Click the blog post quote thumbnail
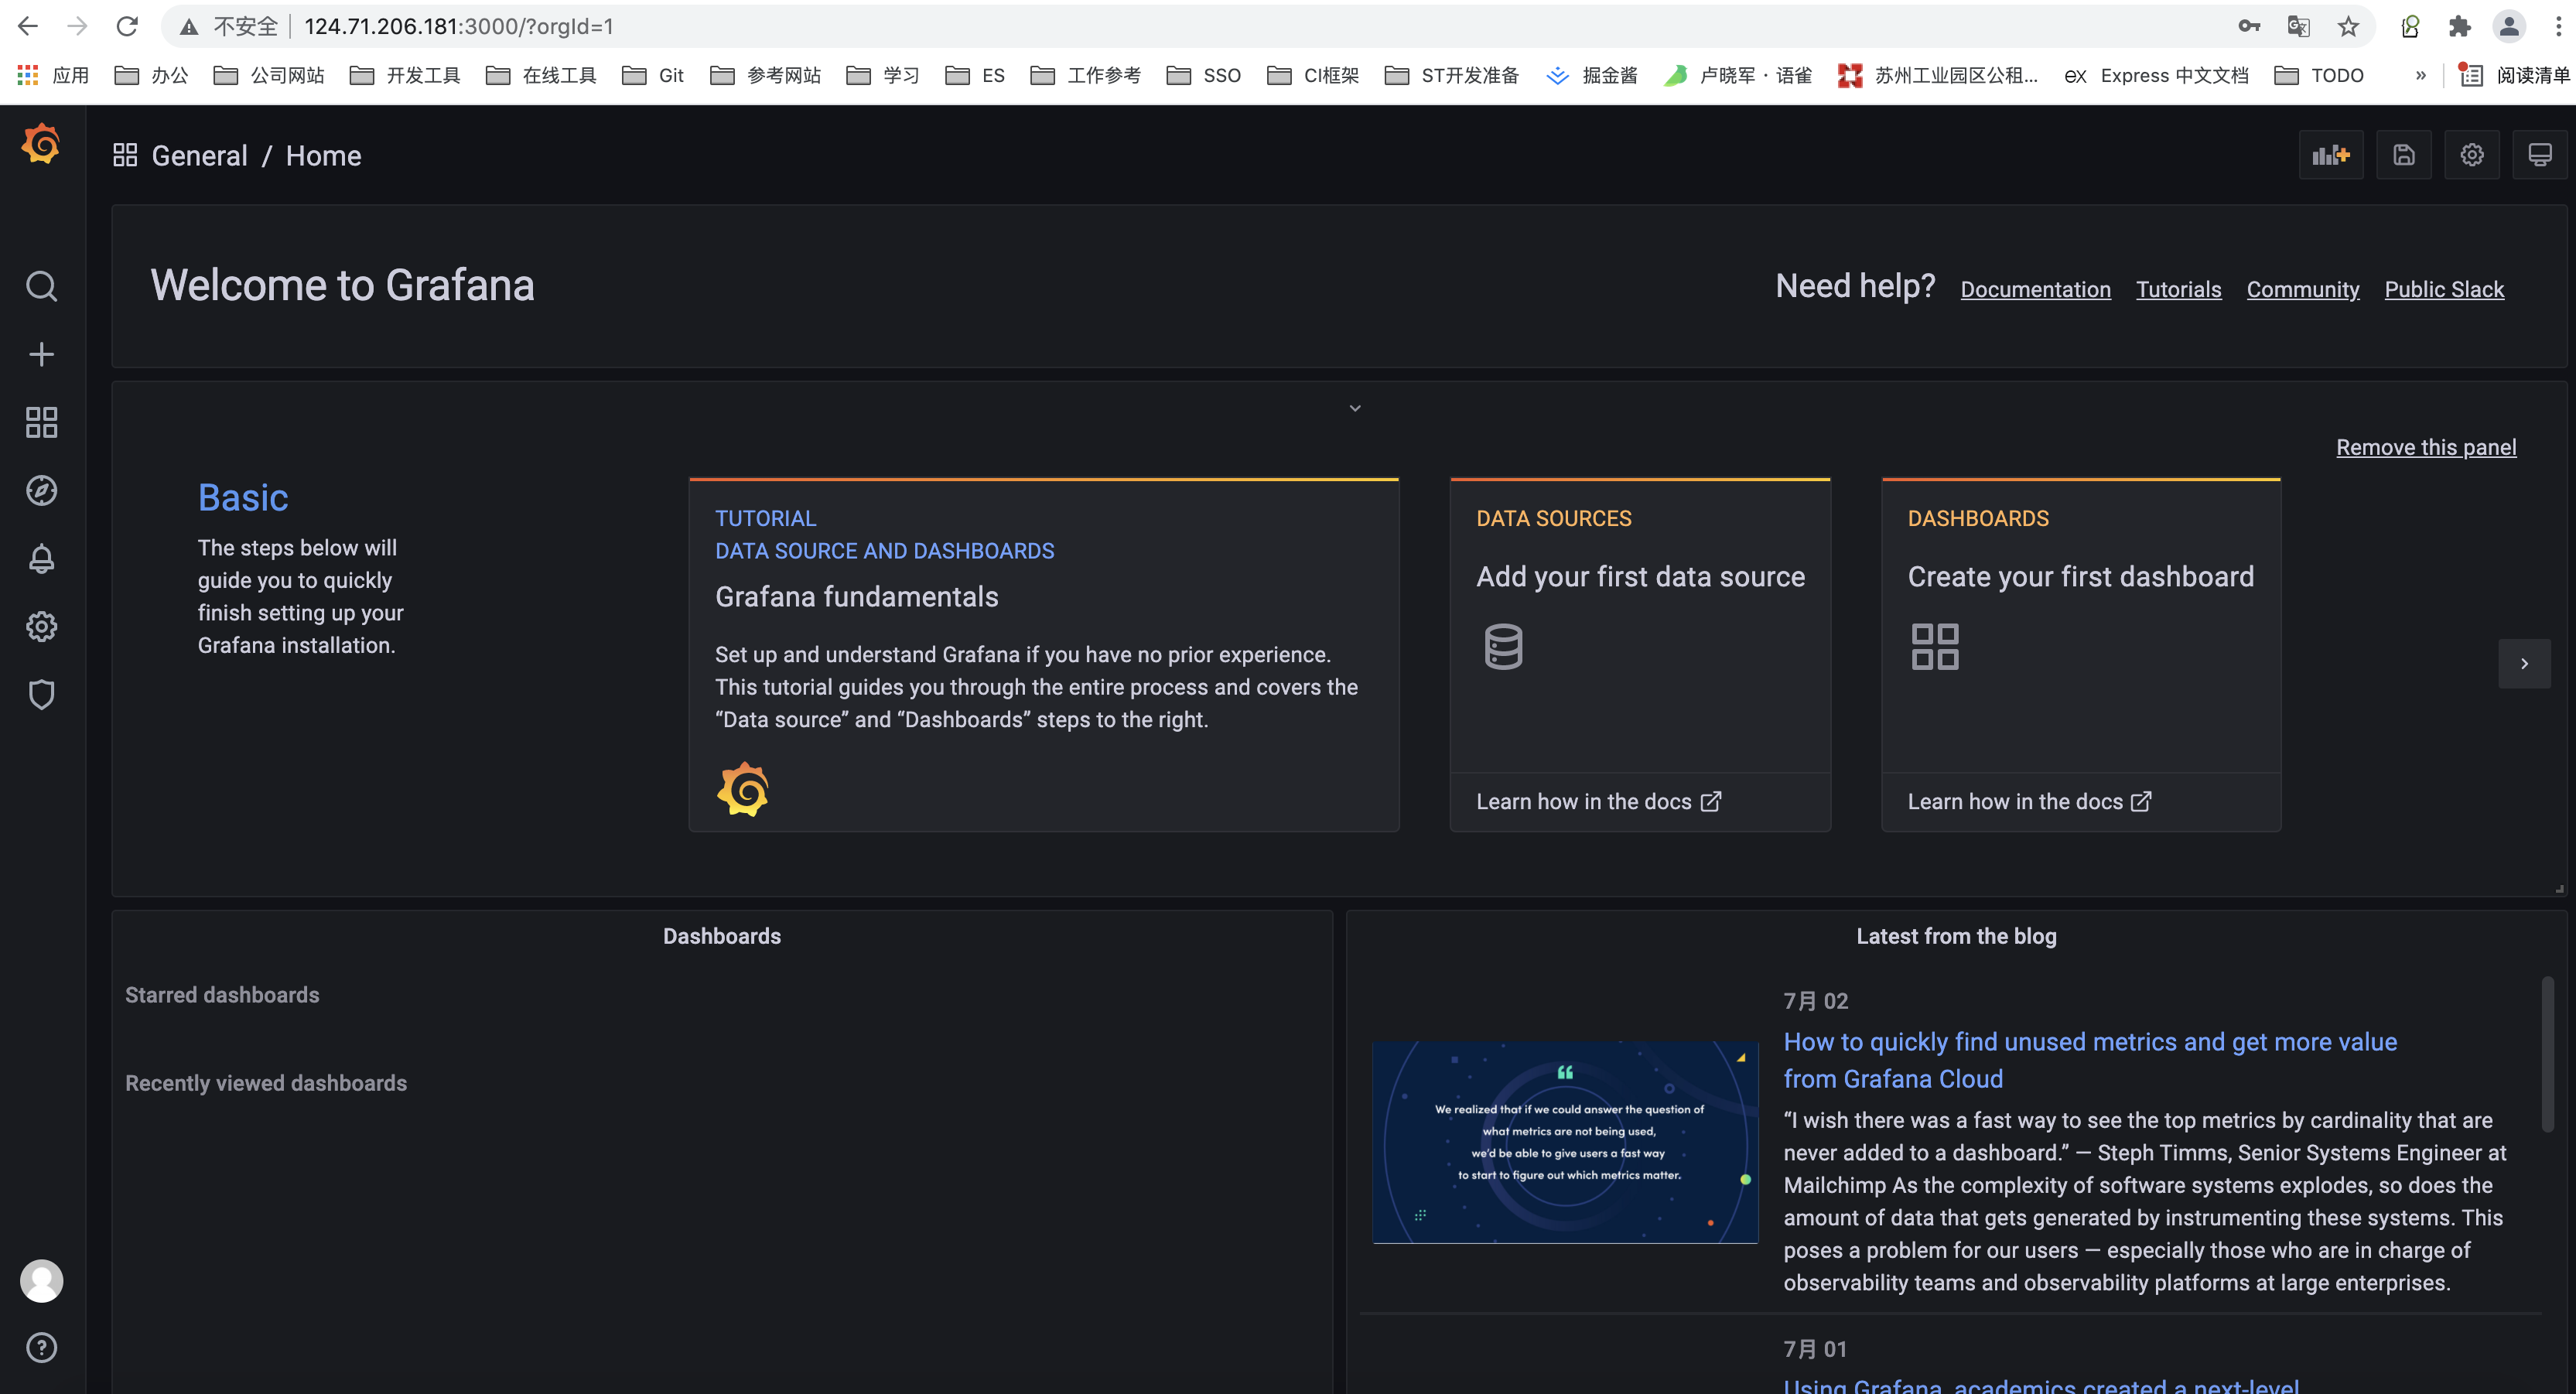 [1565, 1142]
